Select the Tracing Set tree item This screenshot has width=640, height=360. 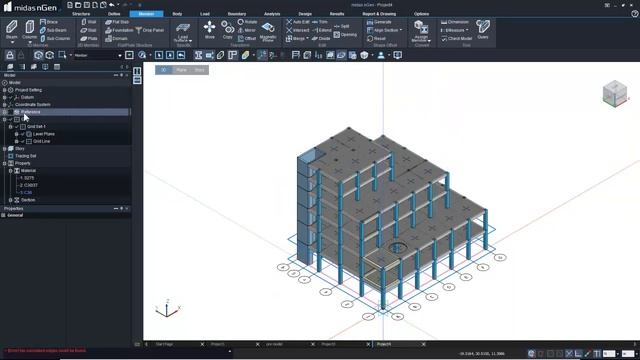(25, 156)
